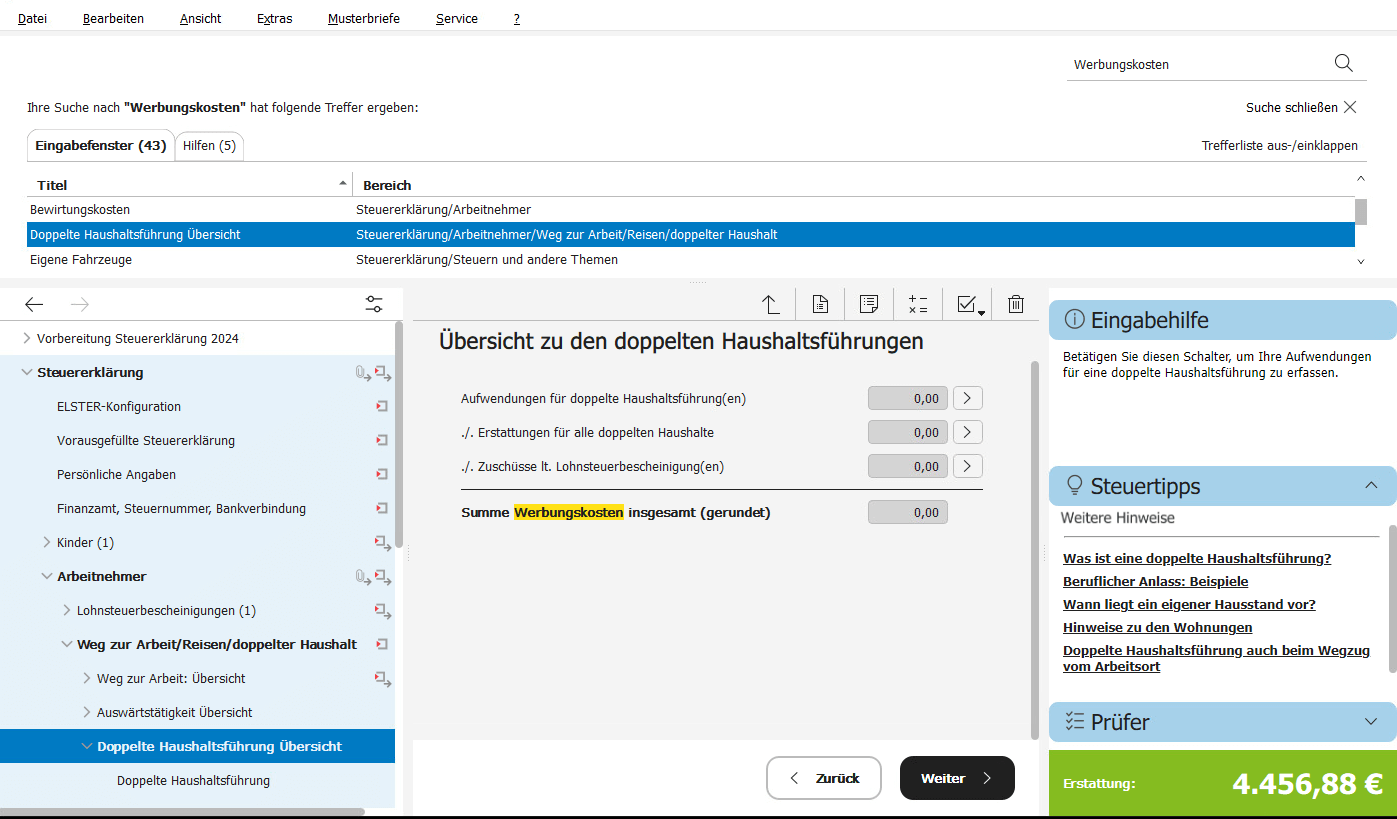Click the Zurück button
This screenshot has height=819, width=1397.
pyautogui.click(x=824, y=778)
